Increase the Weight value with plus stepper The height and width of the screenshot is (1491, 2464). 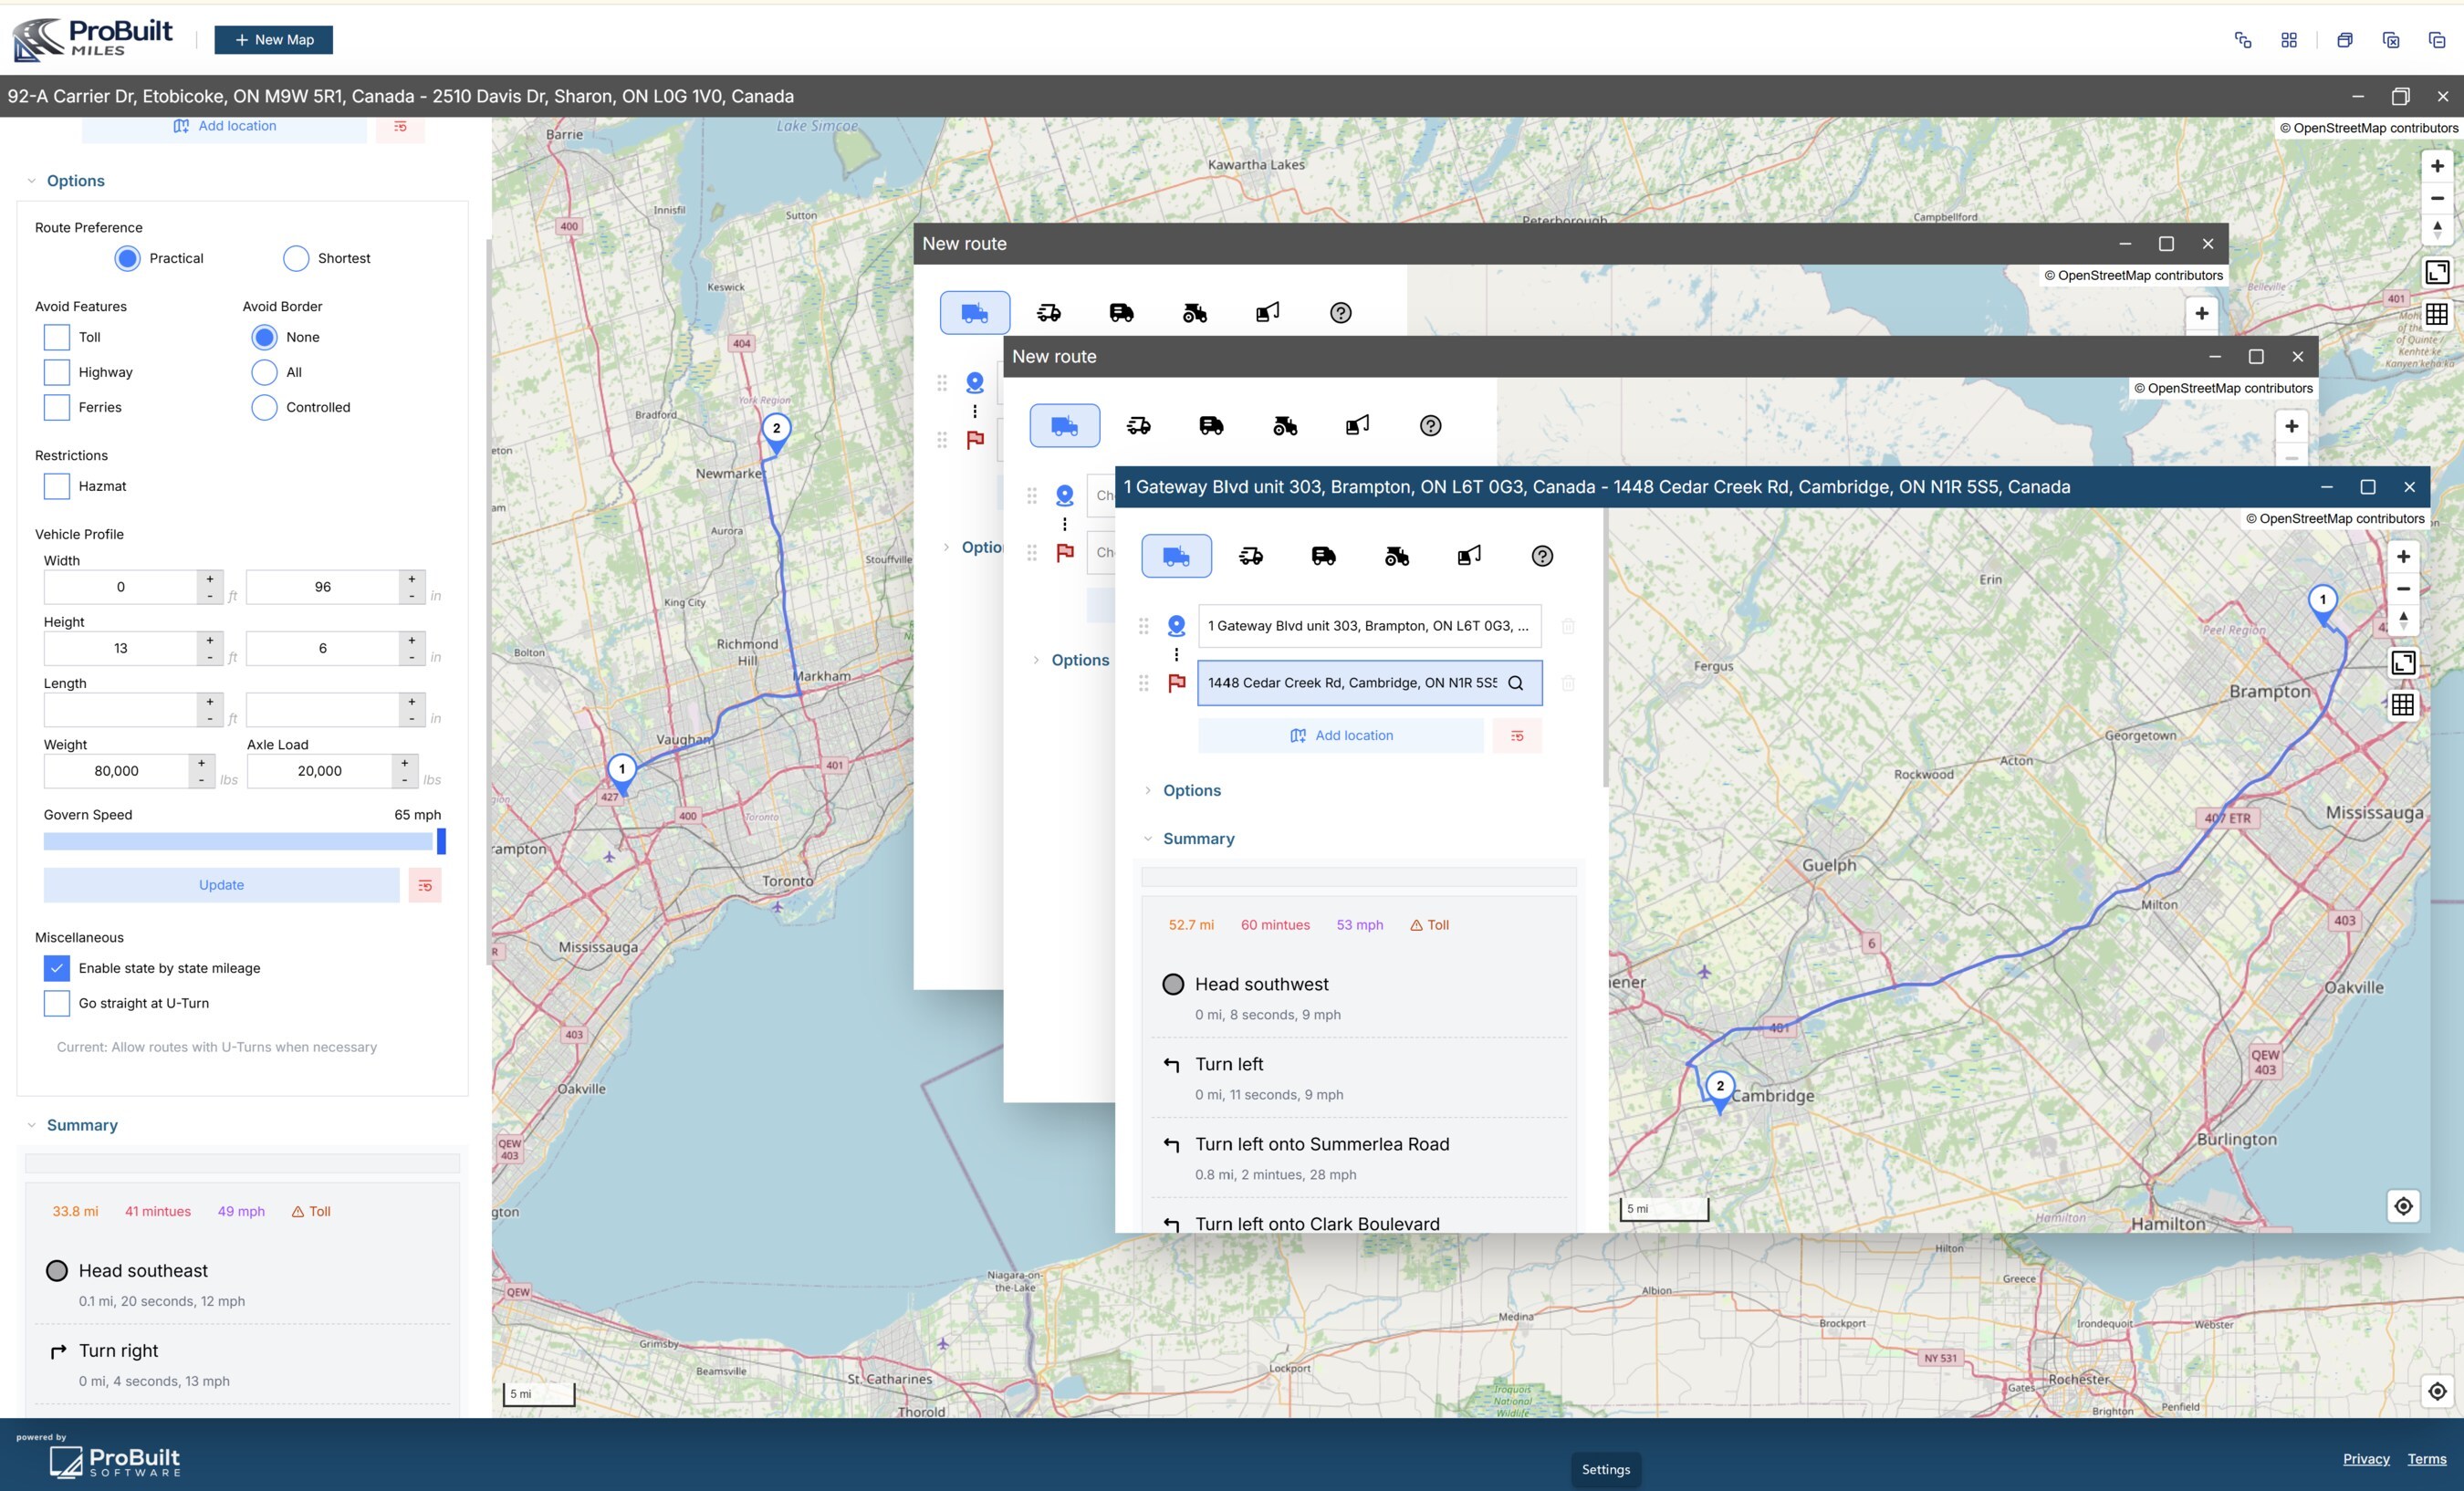(x=201, y=763)
